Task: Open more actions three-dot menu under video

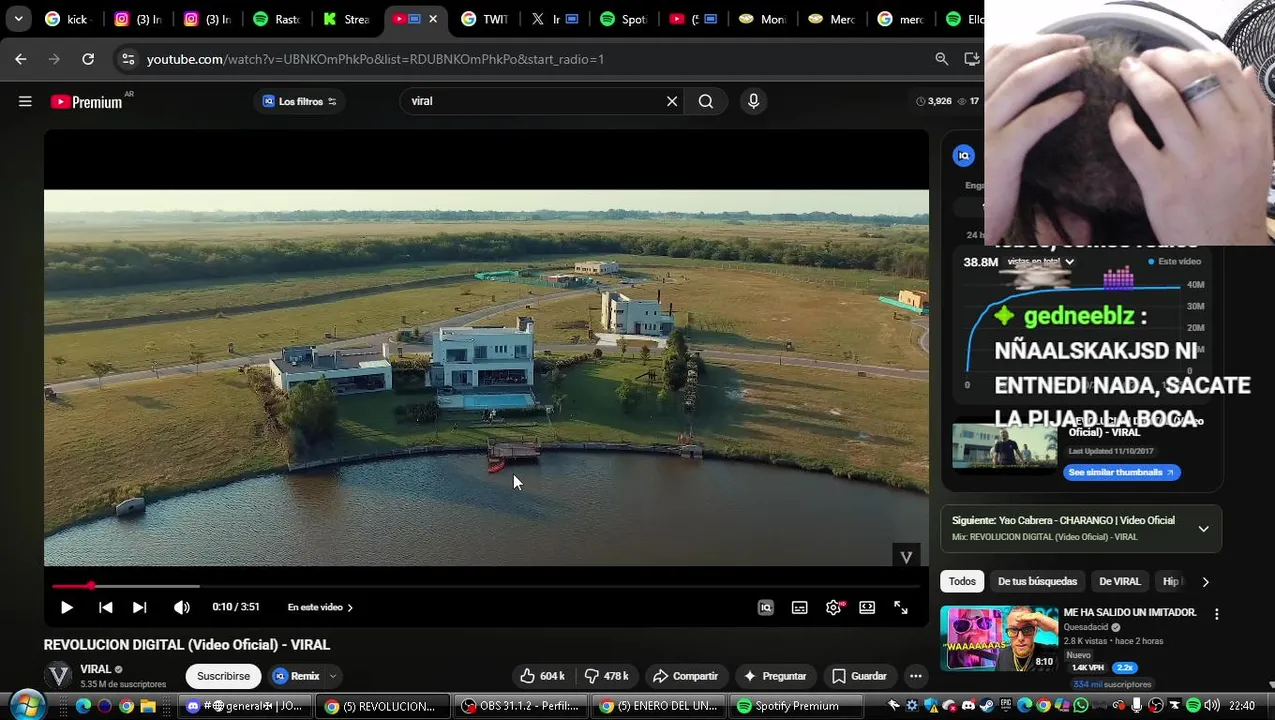Action: pyautogui.click(x=915, y=676)
